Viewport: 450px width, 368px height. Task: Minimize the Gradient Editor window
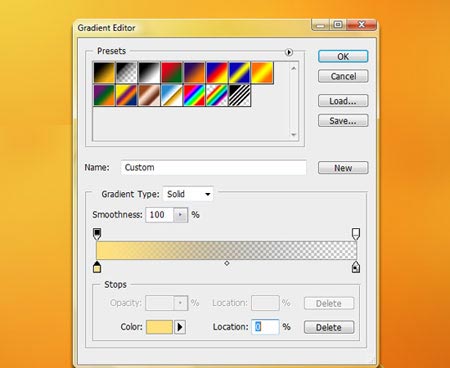tap(321, 25)
